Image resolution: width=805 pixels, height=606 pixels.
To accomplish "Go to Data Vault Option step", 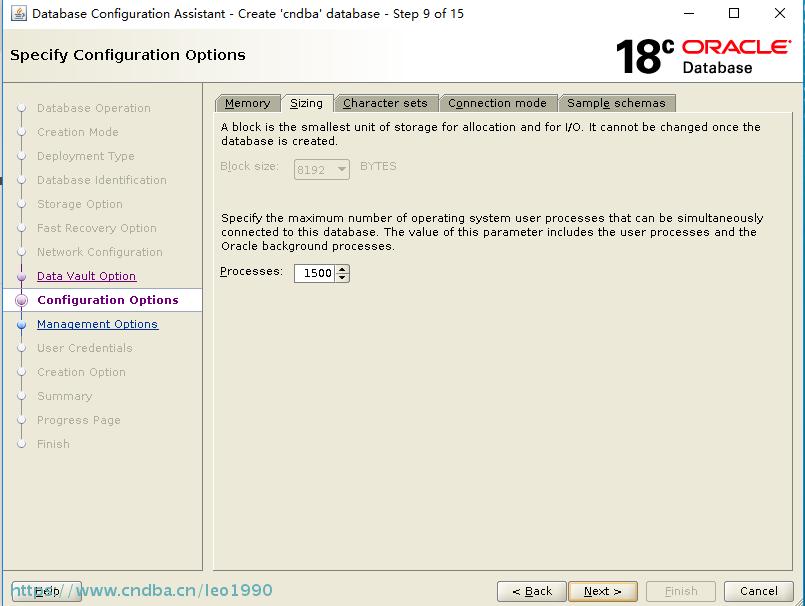I will pos(86,276).
